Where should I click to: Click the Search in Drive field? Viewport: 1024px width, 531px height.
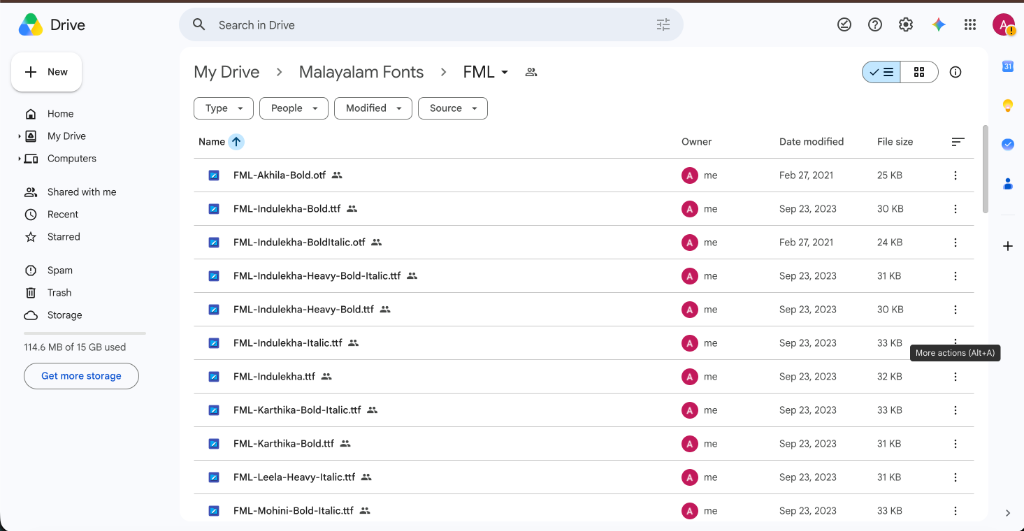coord(431,25)
